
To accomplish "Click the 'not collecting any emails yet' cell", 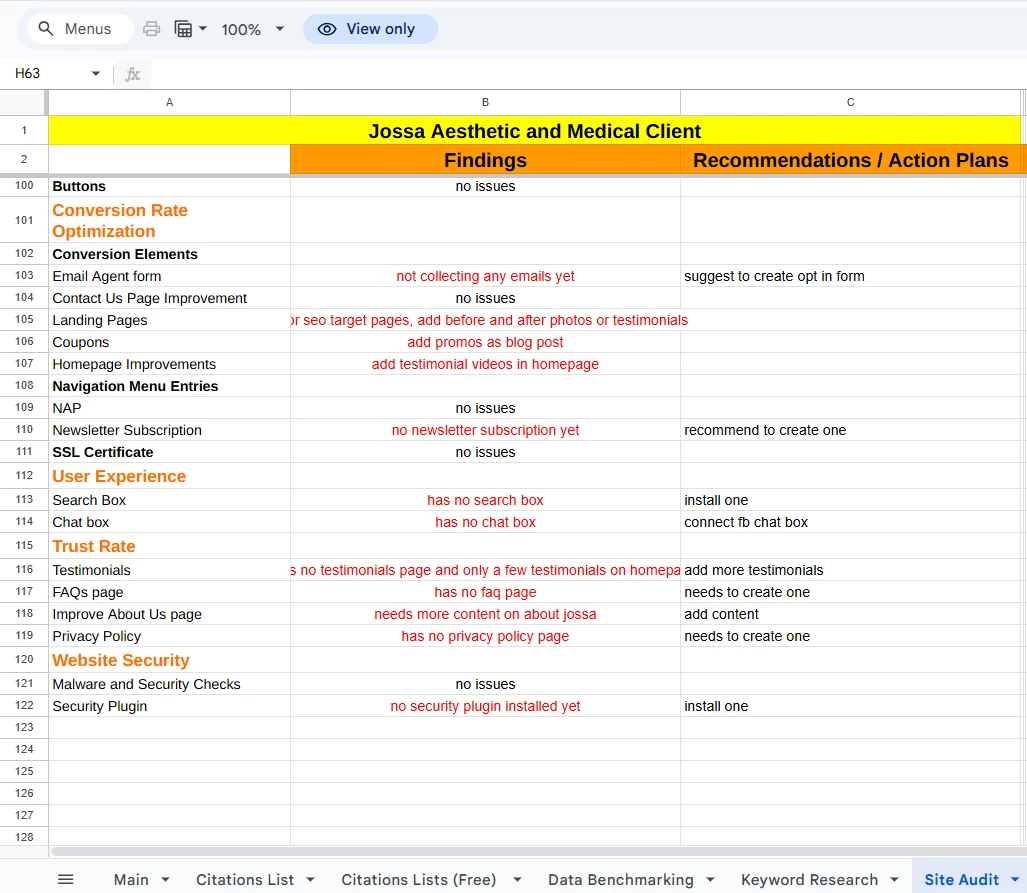I will point(485,276).
